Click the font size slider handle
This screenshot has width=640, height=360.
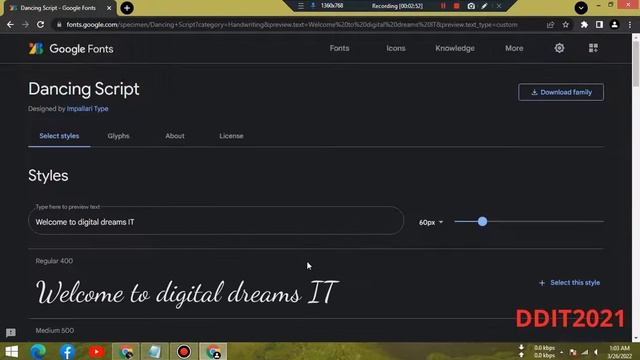click(x=482, y=222)
